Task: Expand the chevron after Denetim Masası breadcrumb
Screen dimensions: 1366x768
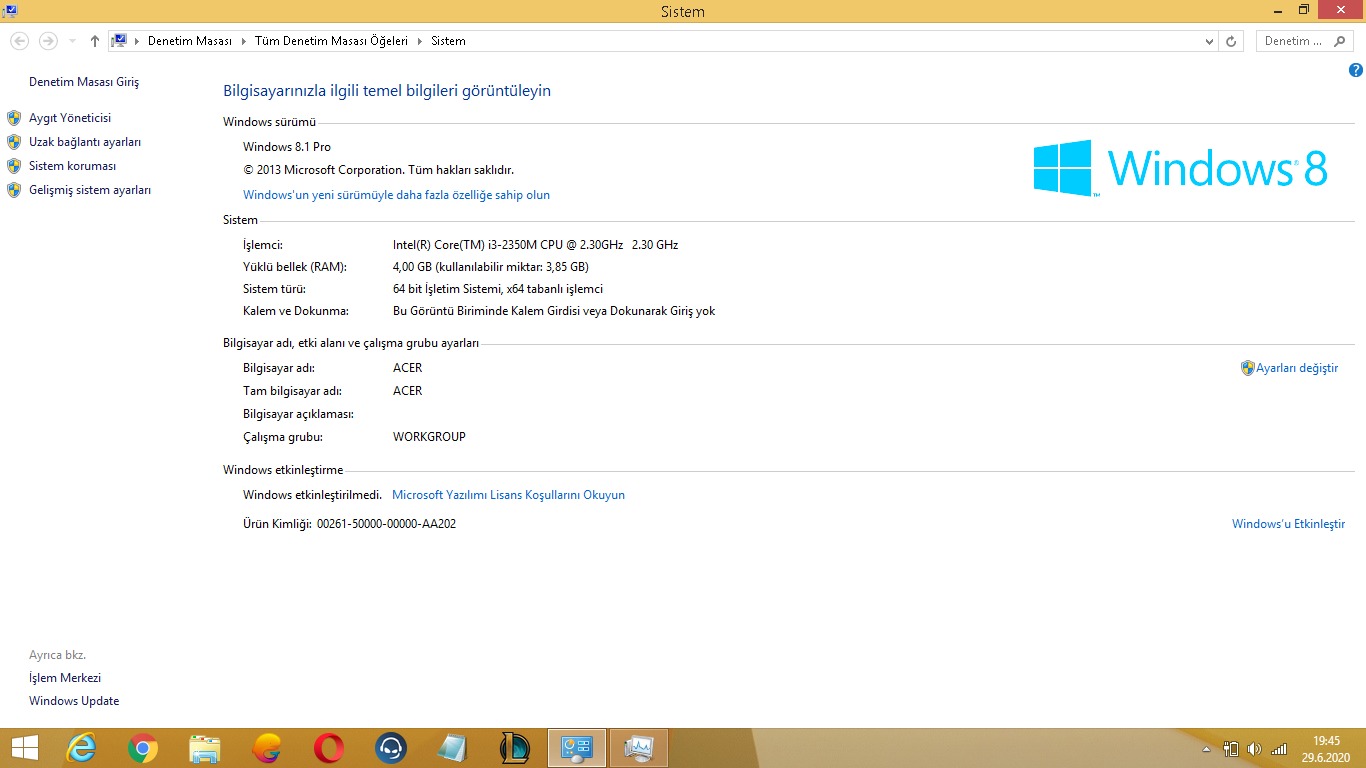Action: [243, 41]
